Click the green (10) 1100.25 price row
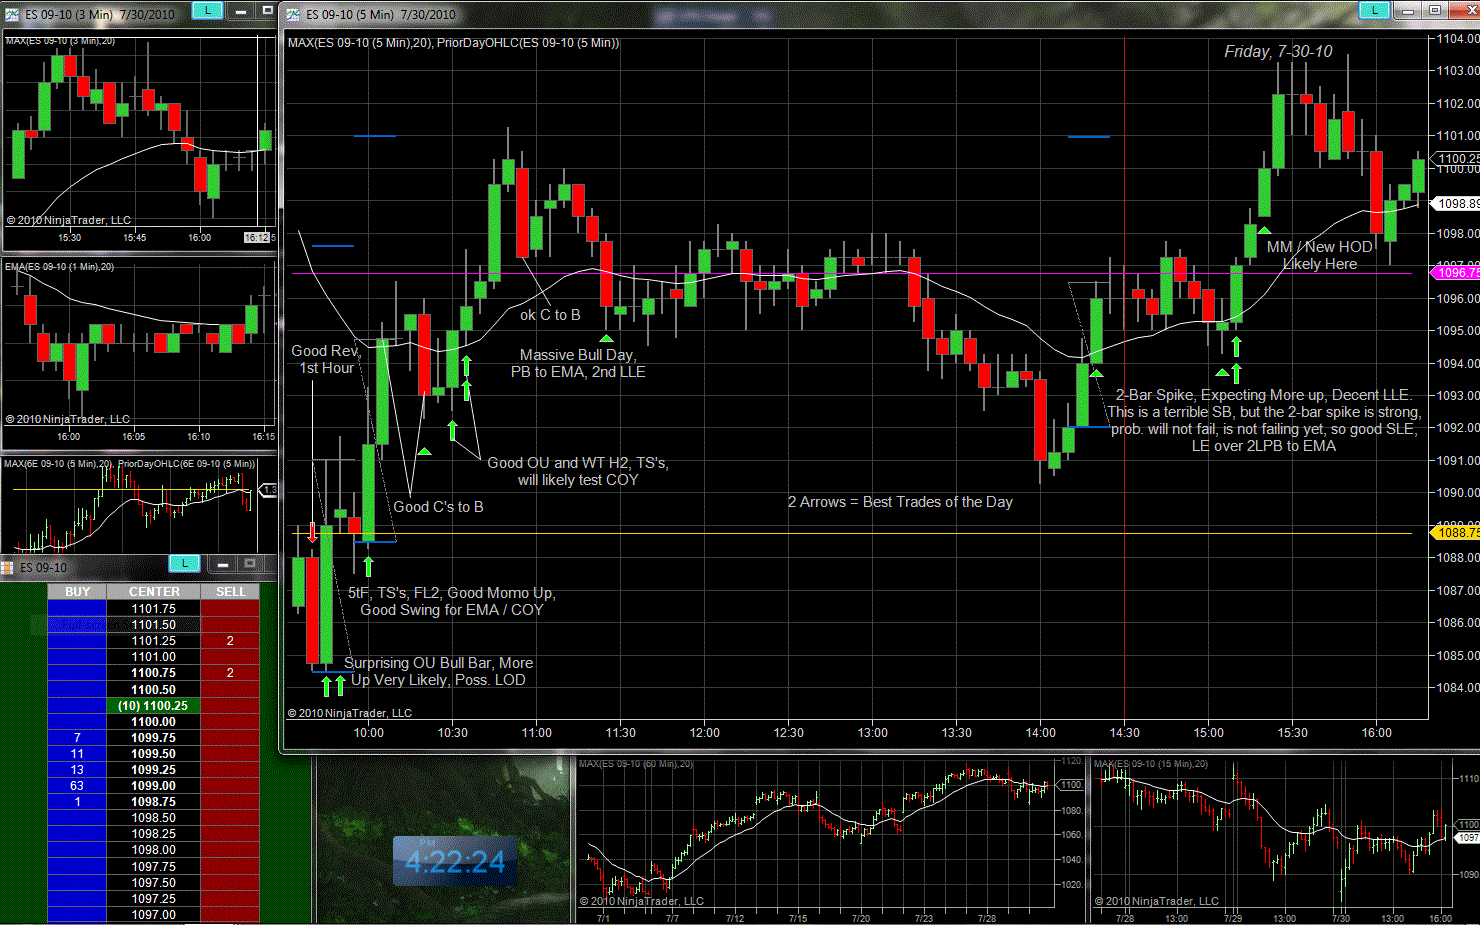1480x925 pixels. 153,706
